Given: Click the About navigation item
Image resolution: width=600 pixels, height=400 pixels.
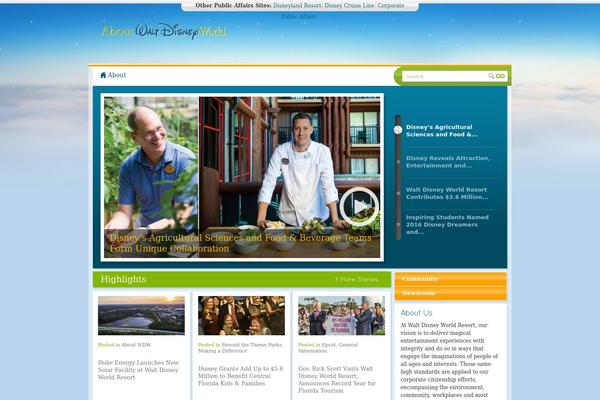Looking at the screenshot, I should (117, 75).
